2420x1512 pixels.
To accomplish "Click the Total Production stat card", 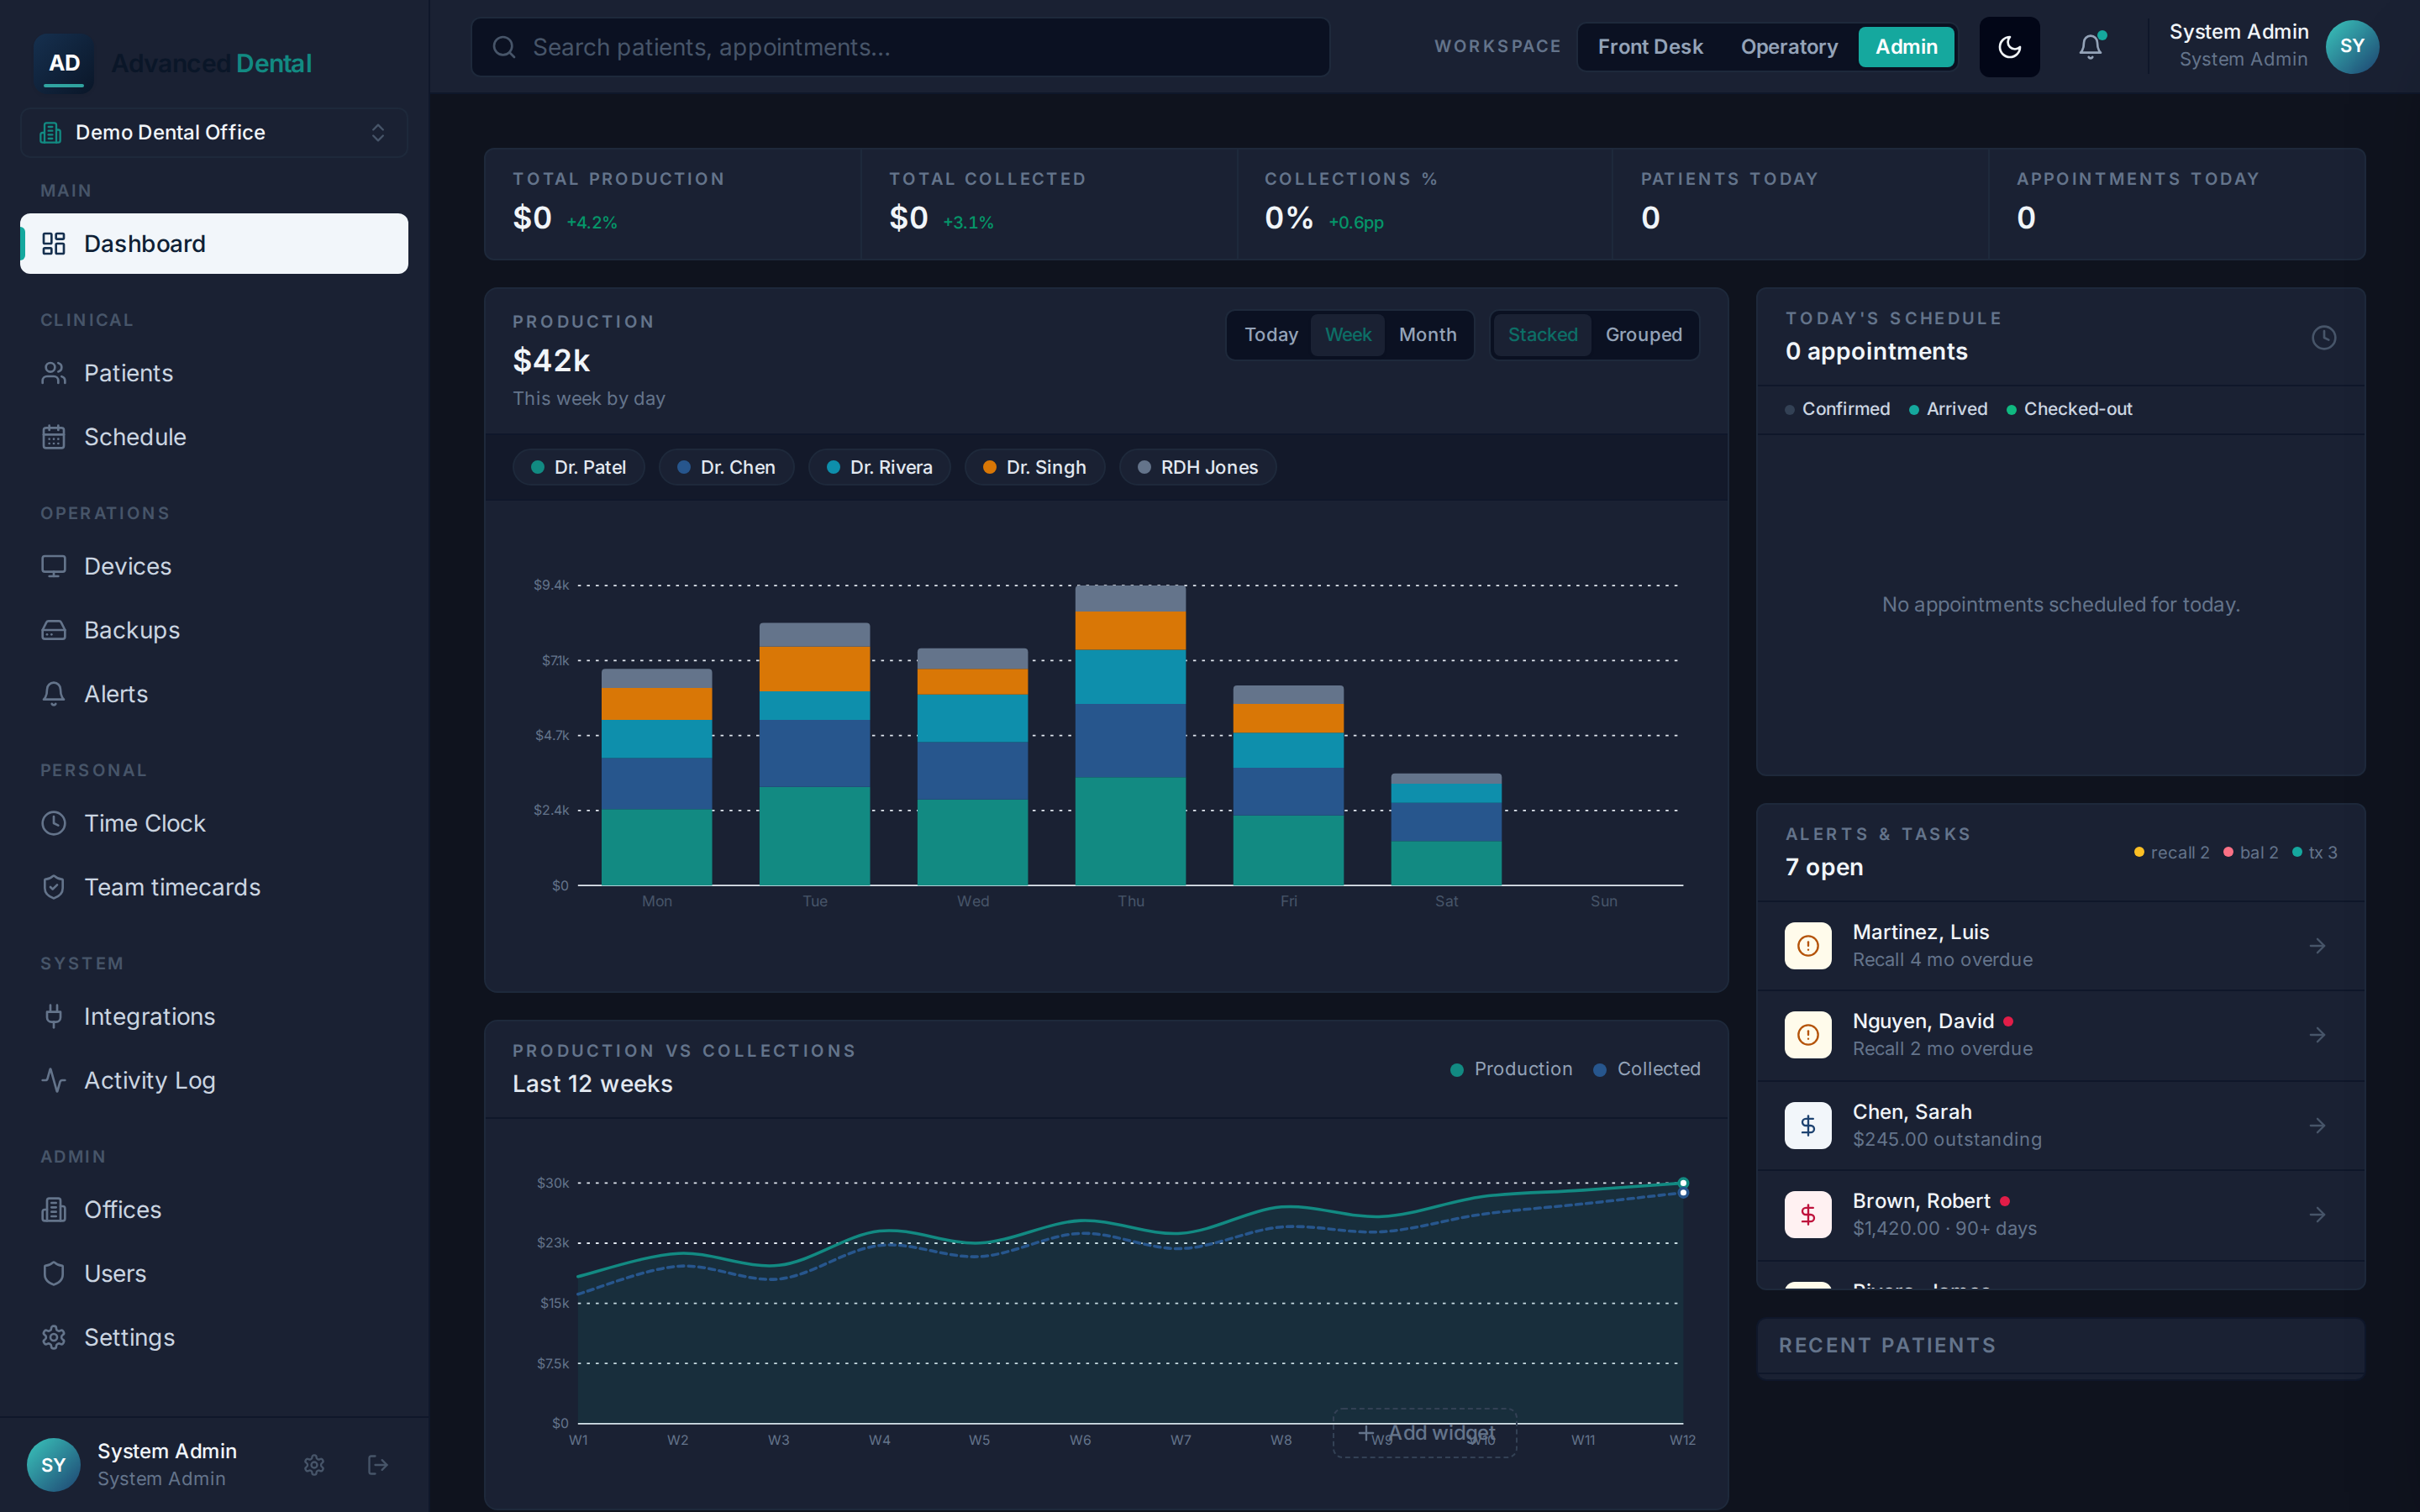I will point(673,204).
